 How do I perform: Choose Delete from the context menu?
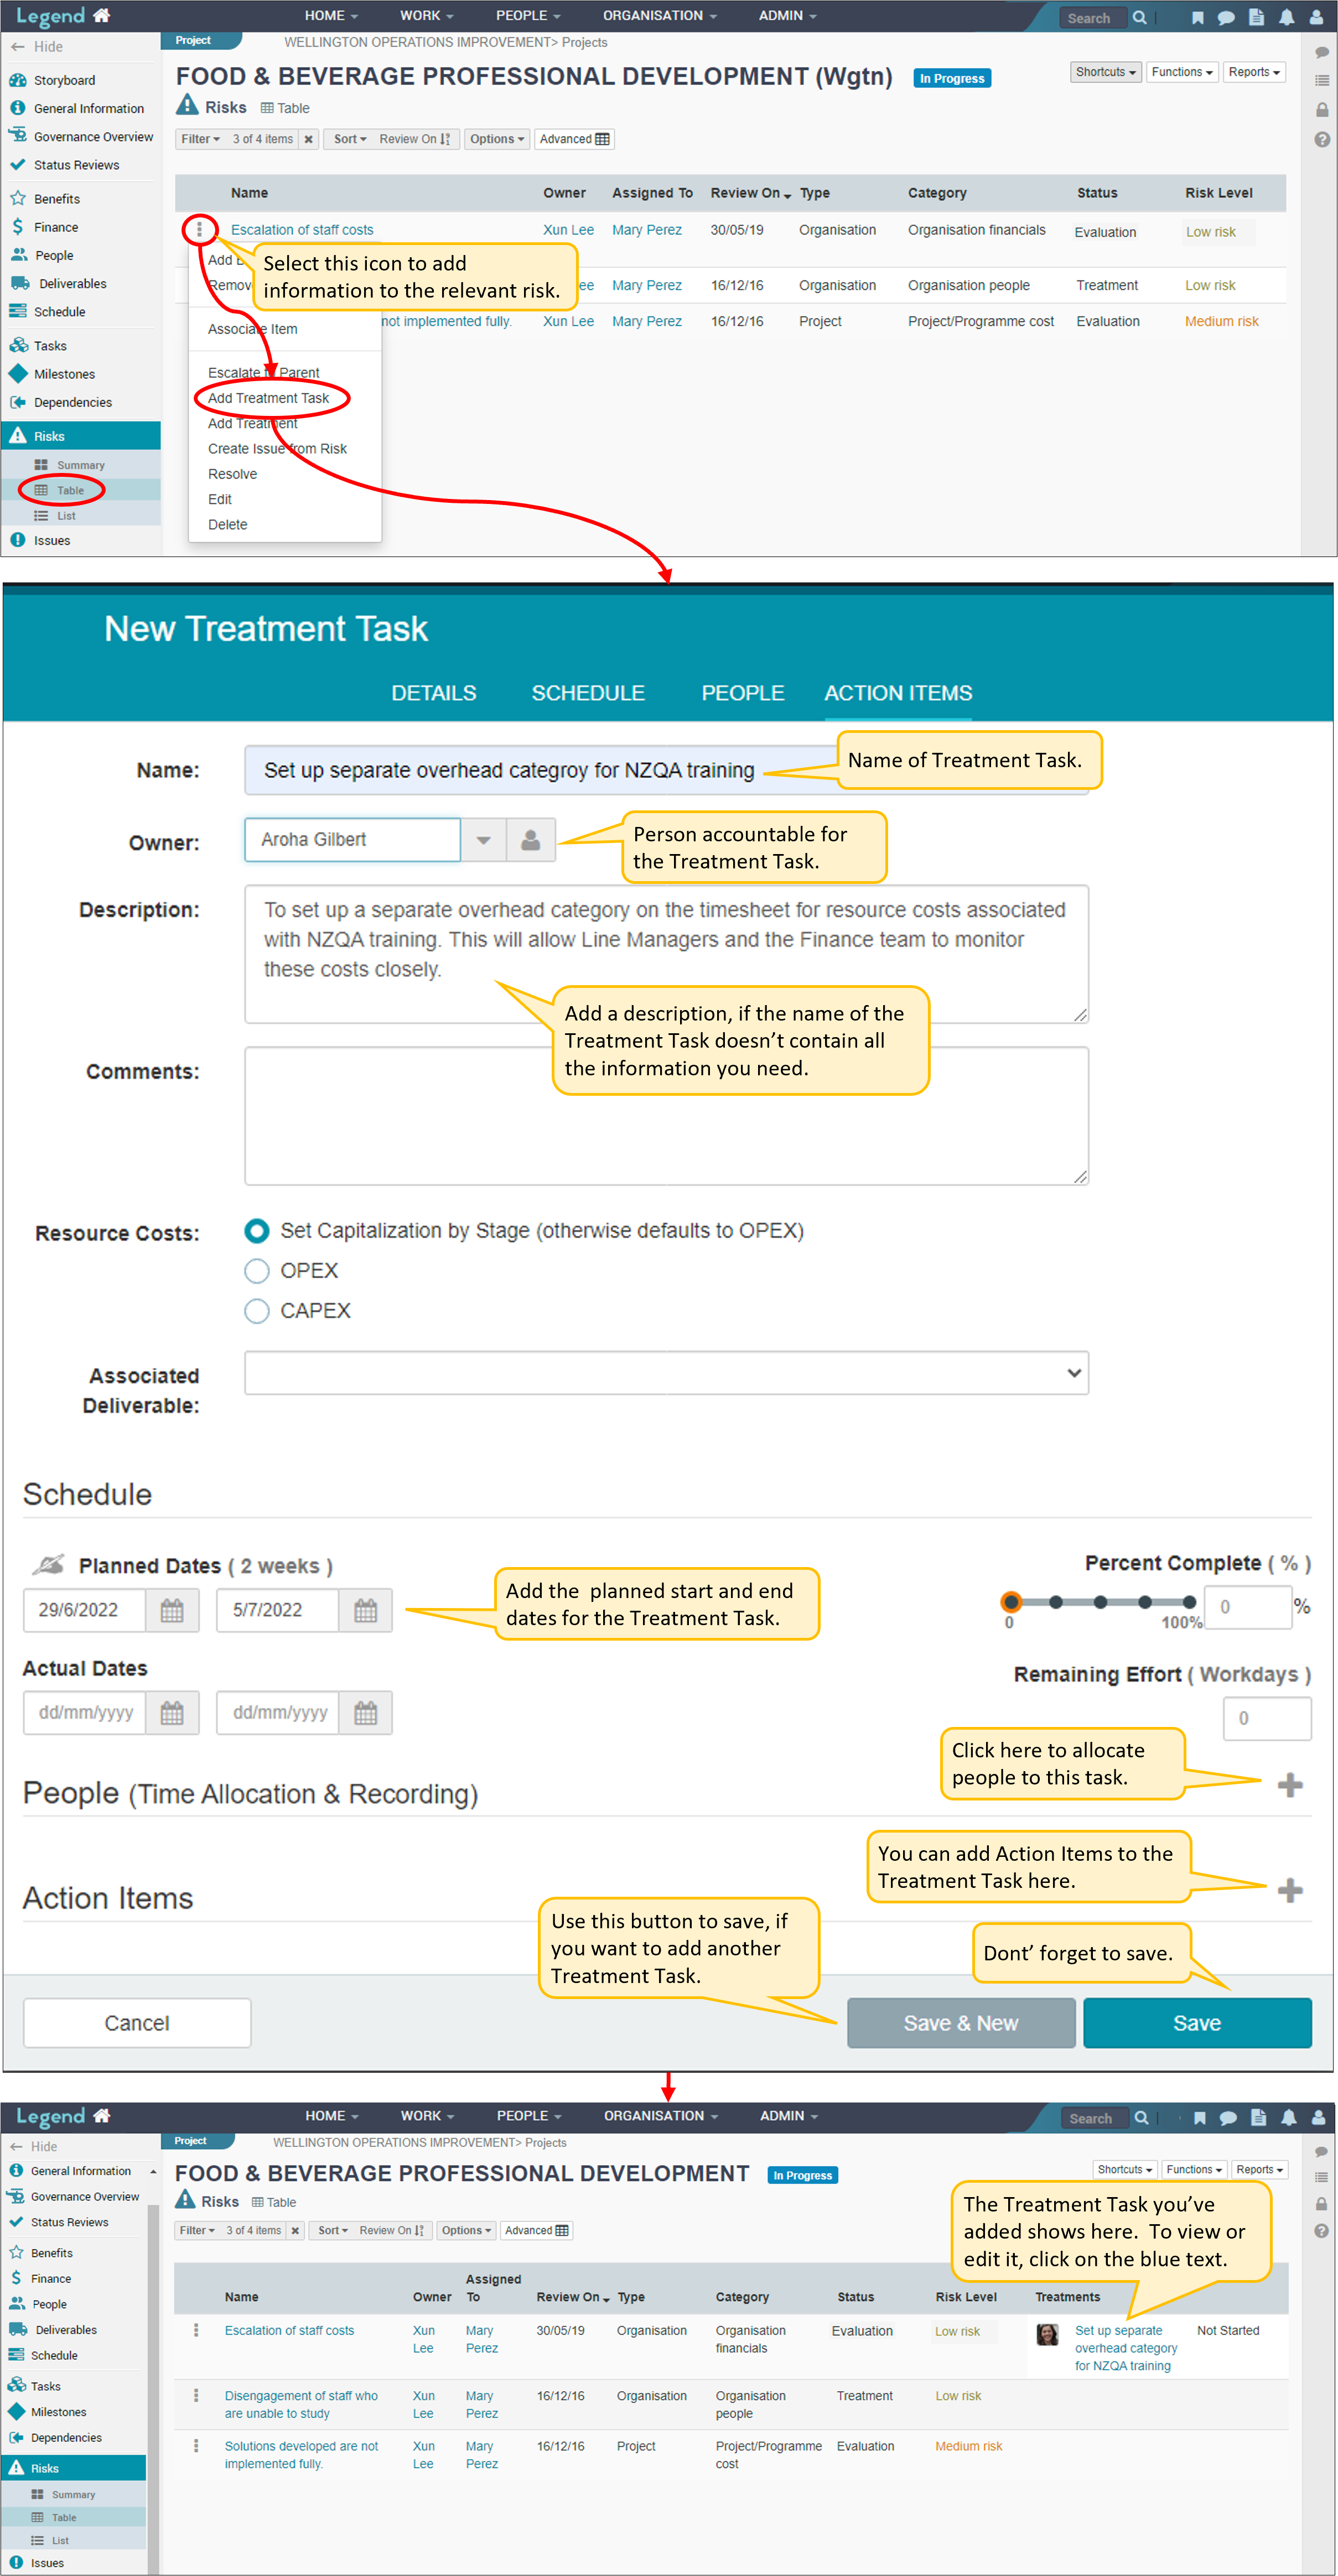click(227, 524)
